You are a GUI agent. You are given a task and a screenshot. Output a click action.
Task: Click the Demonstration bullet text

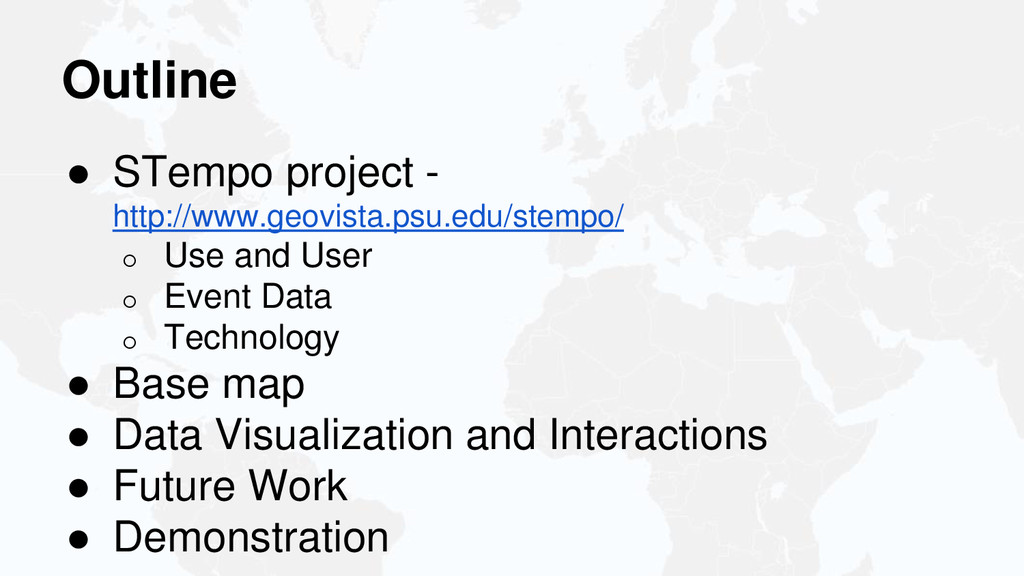coord(251,537)
